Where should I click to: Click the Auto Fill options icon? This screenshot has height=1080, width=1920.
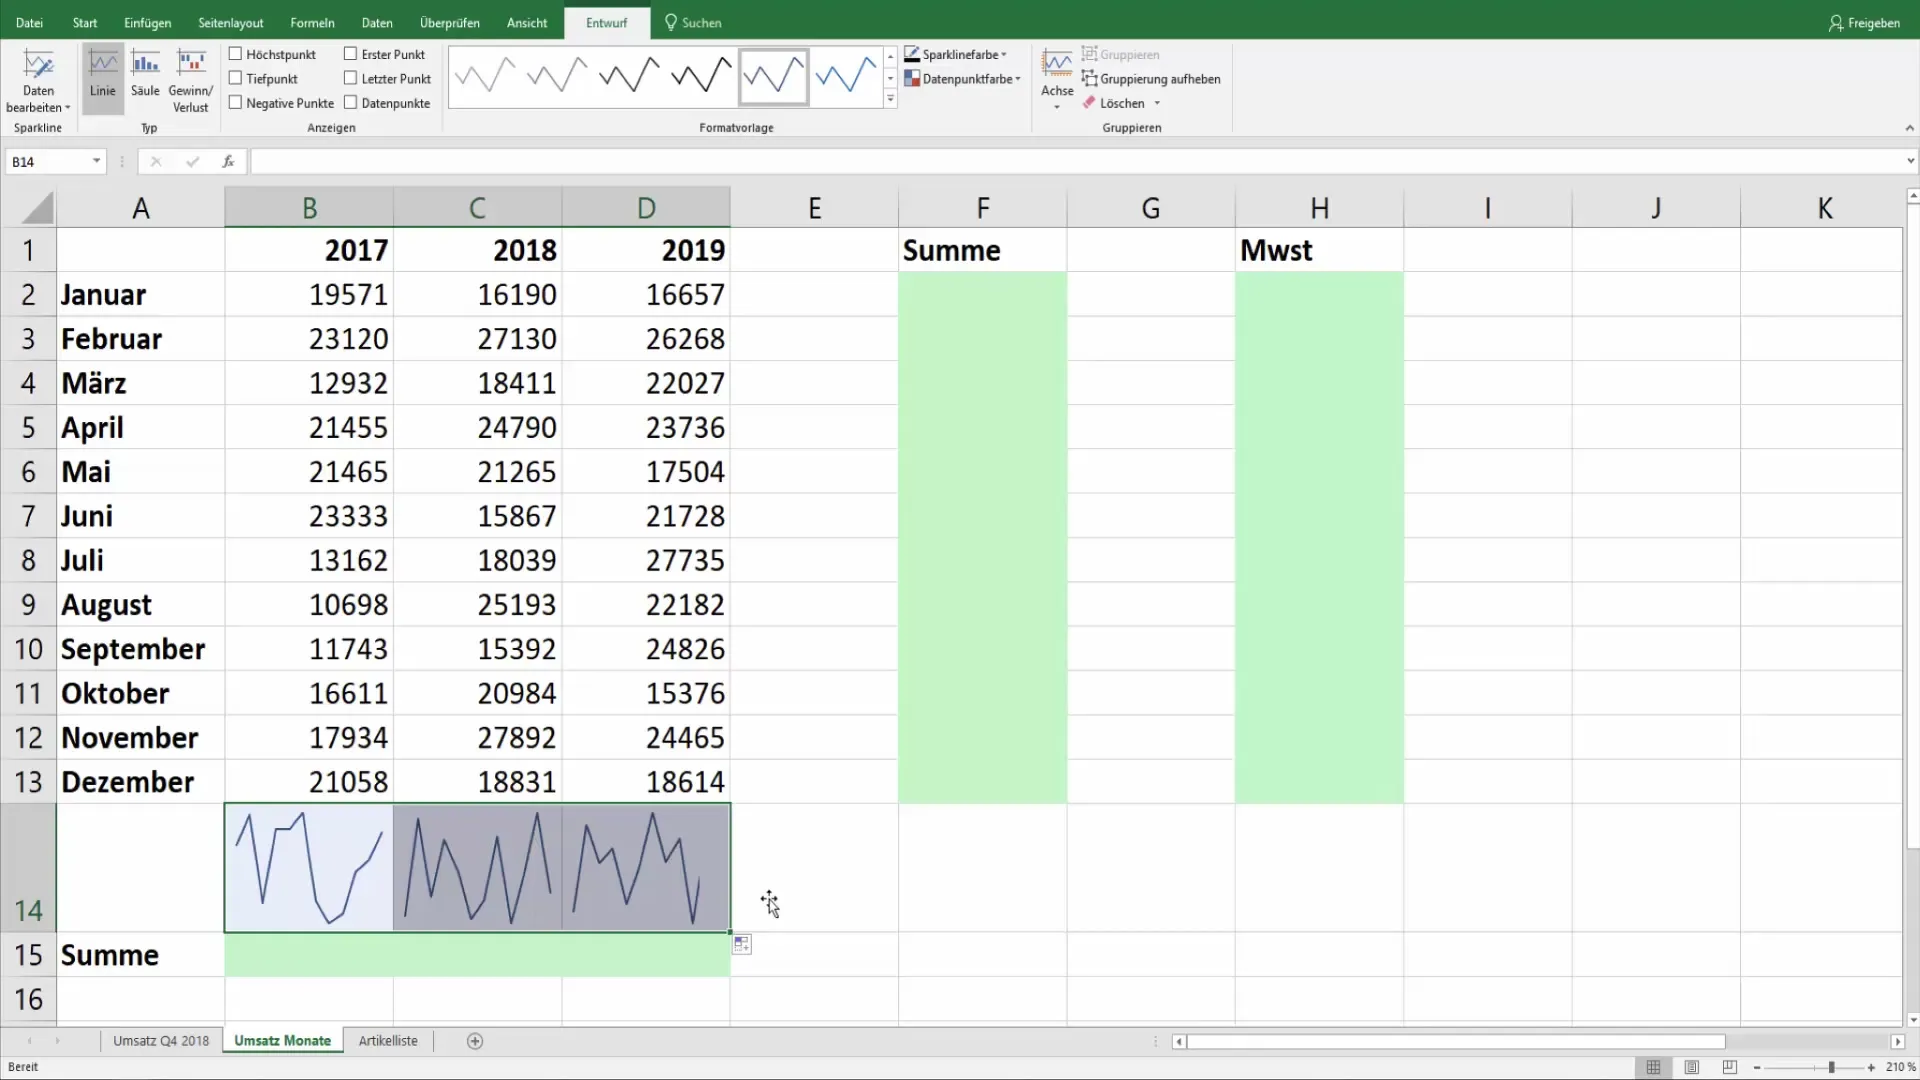[741, 944]
